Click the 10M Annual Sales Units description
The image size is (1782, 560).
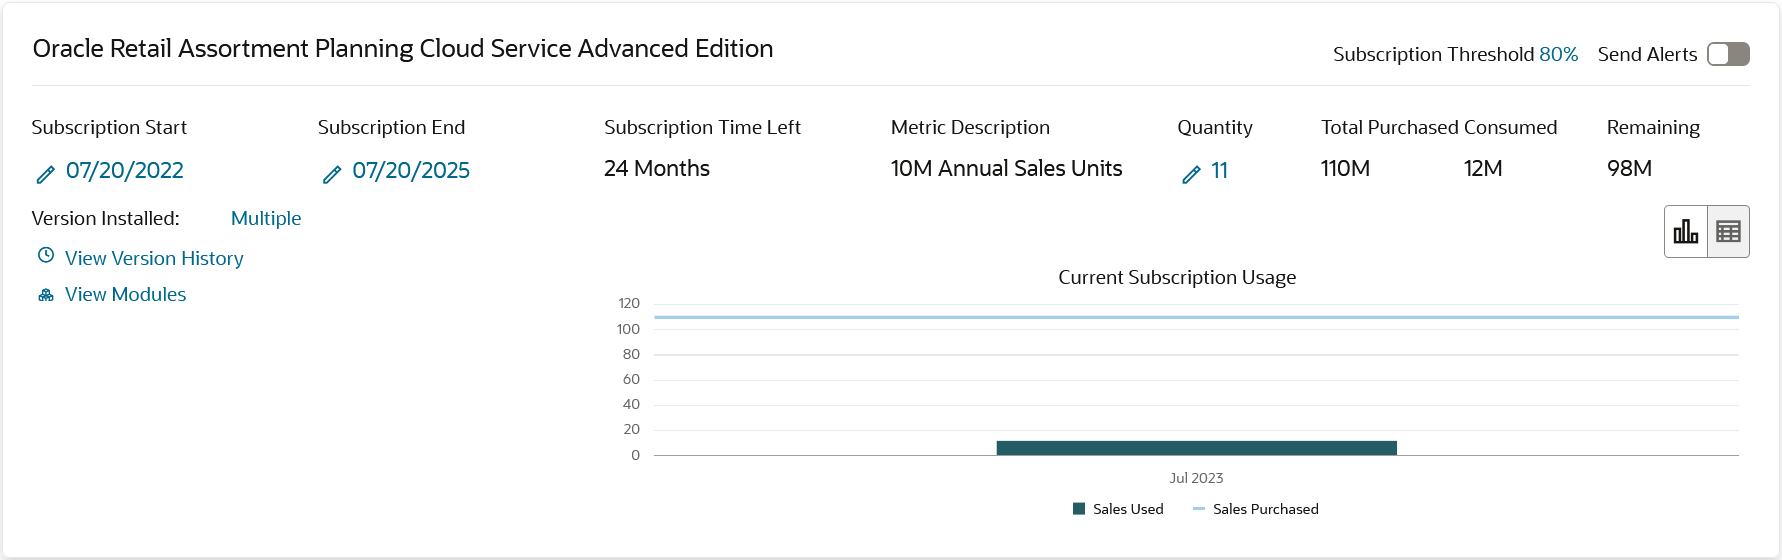[x=1006, y=168]
